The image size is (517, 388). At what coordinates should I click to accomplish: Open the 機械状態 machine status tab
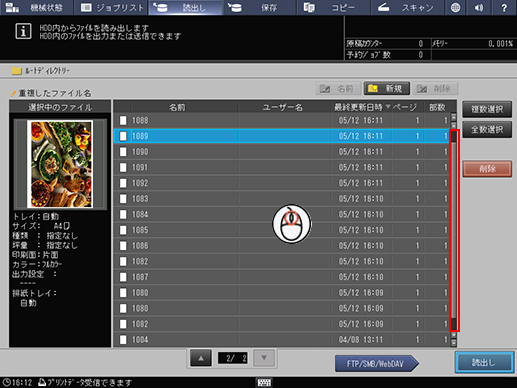click(36, 7)
